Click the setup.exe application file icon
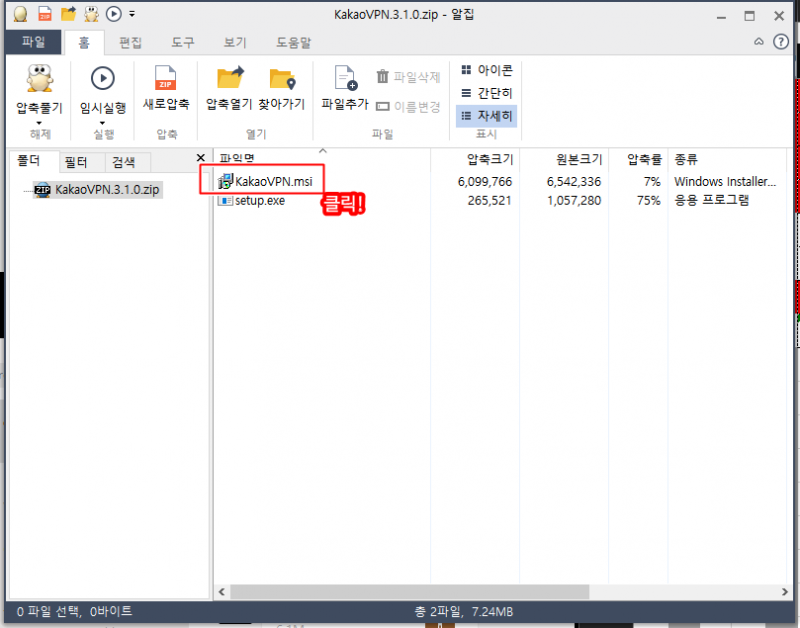This screenshot has width=800, height=628. tap(225, 200)
